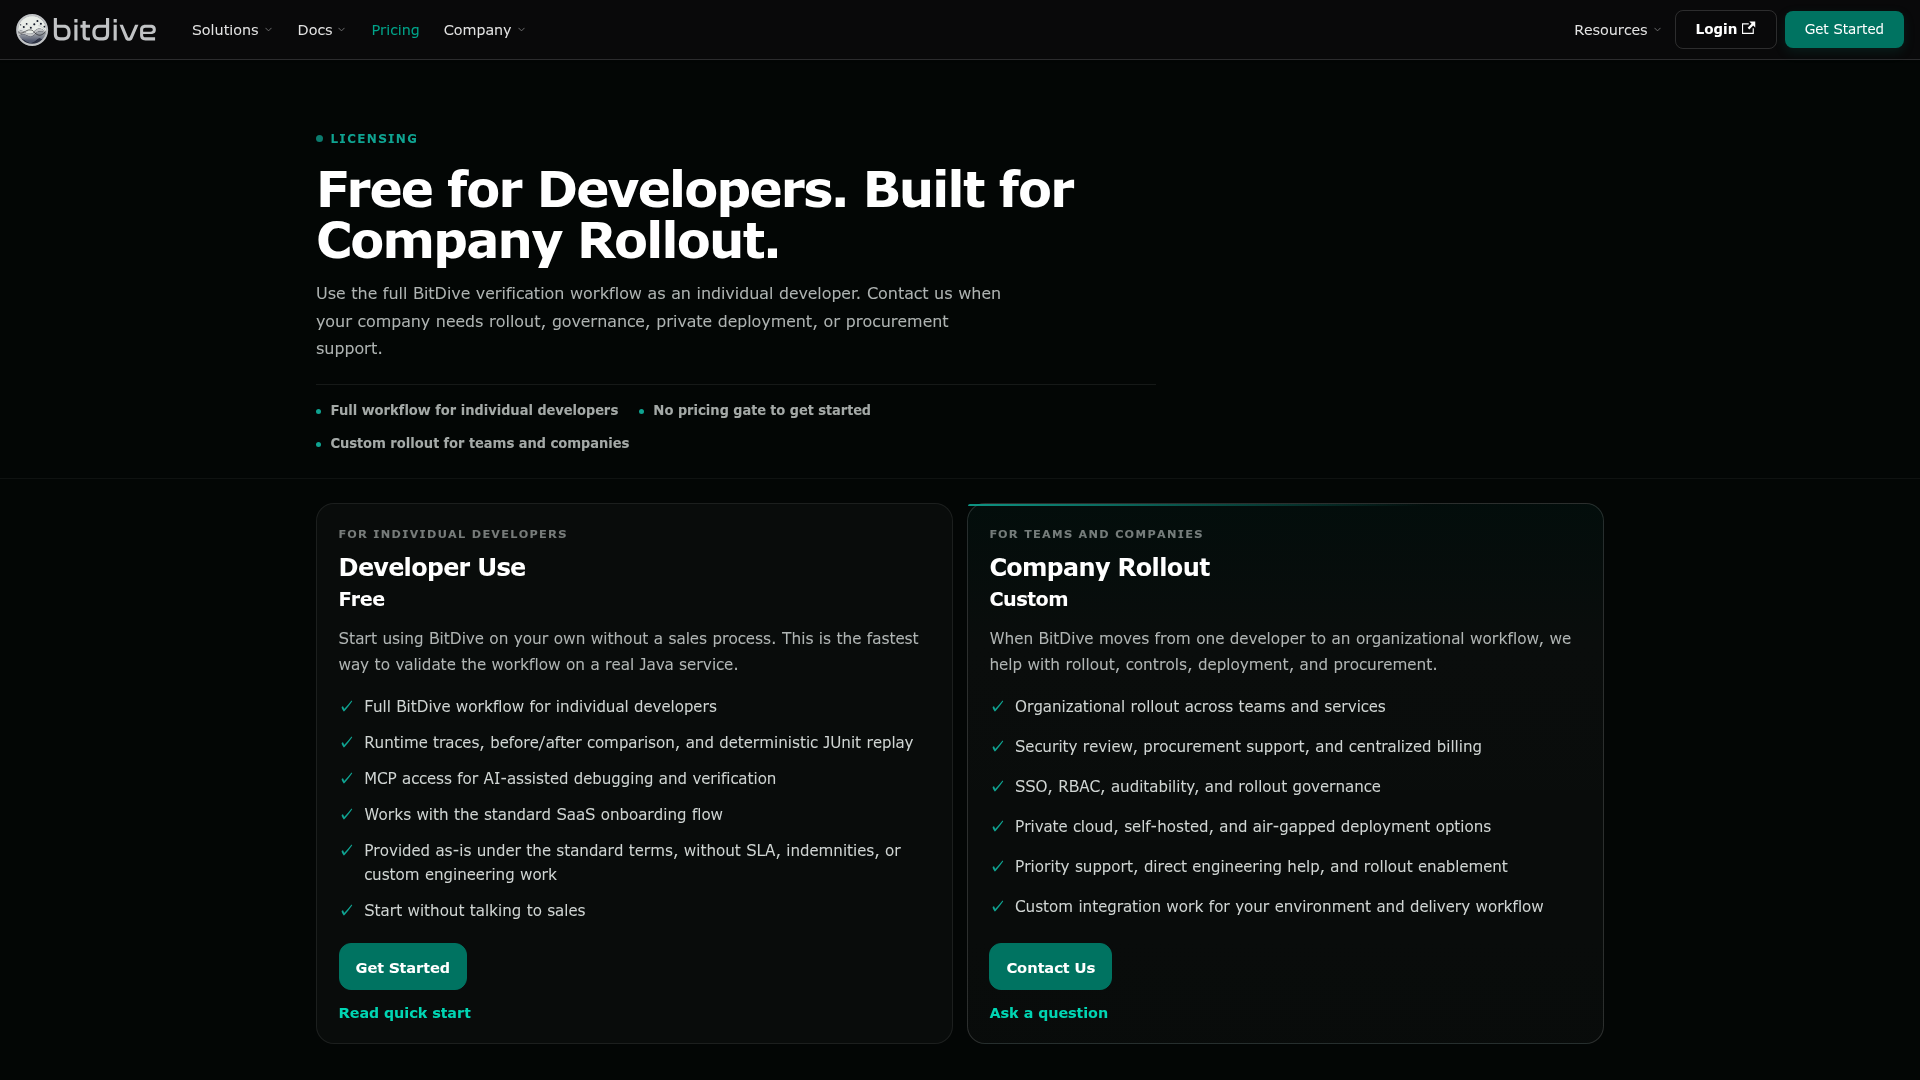Click the Login button
The height and width of the screenshot is (1080, 1920).
[x=1725, y=29]
